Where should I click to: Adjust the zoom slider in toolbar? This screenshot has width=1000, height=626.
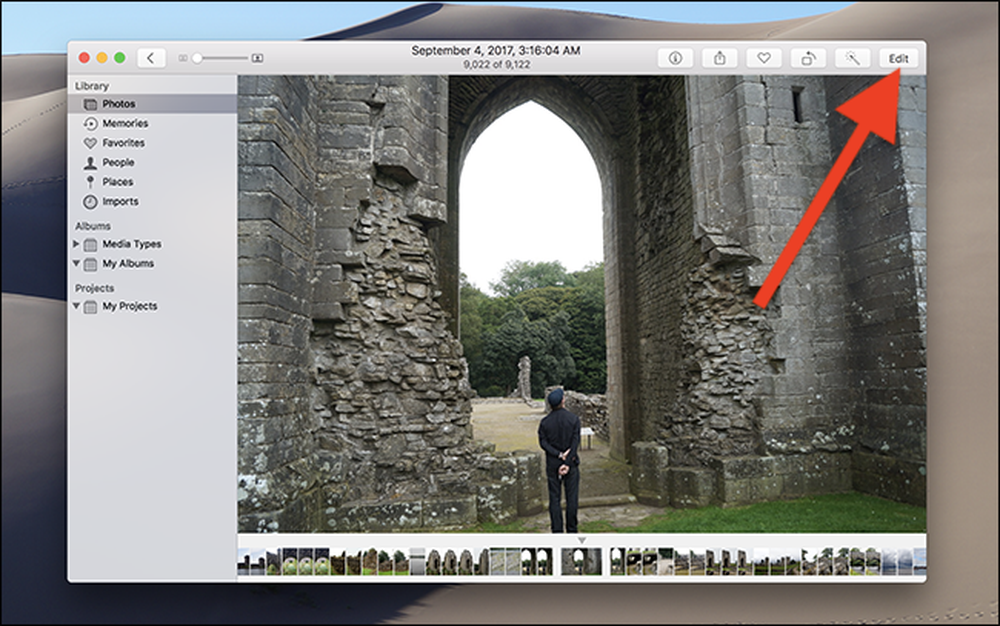click(221, 58)
